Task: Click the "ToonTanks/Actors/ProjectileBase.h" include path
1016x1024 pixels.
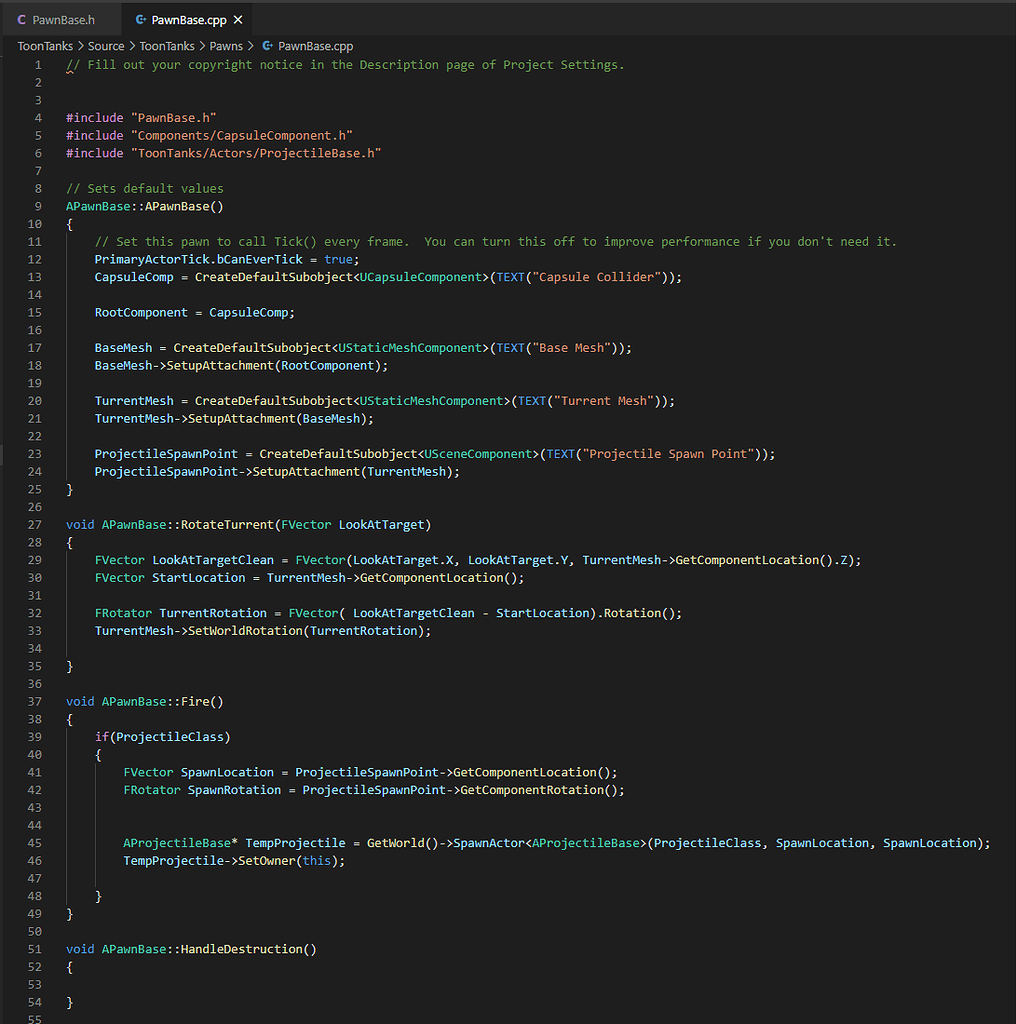Action: [x=255, y=153]
